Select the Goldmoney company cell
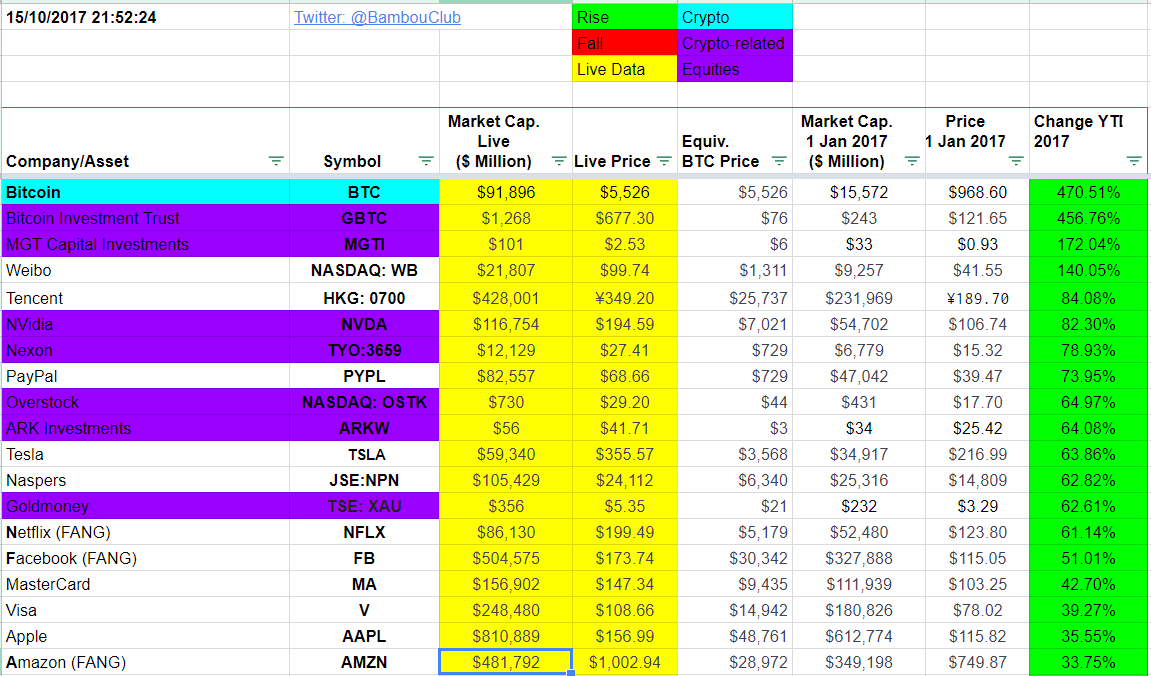Image resolution: width=1151 pixels, height=676 pixels. coord(145,506)
